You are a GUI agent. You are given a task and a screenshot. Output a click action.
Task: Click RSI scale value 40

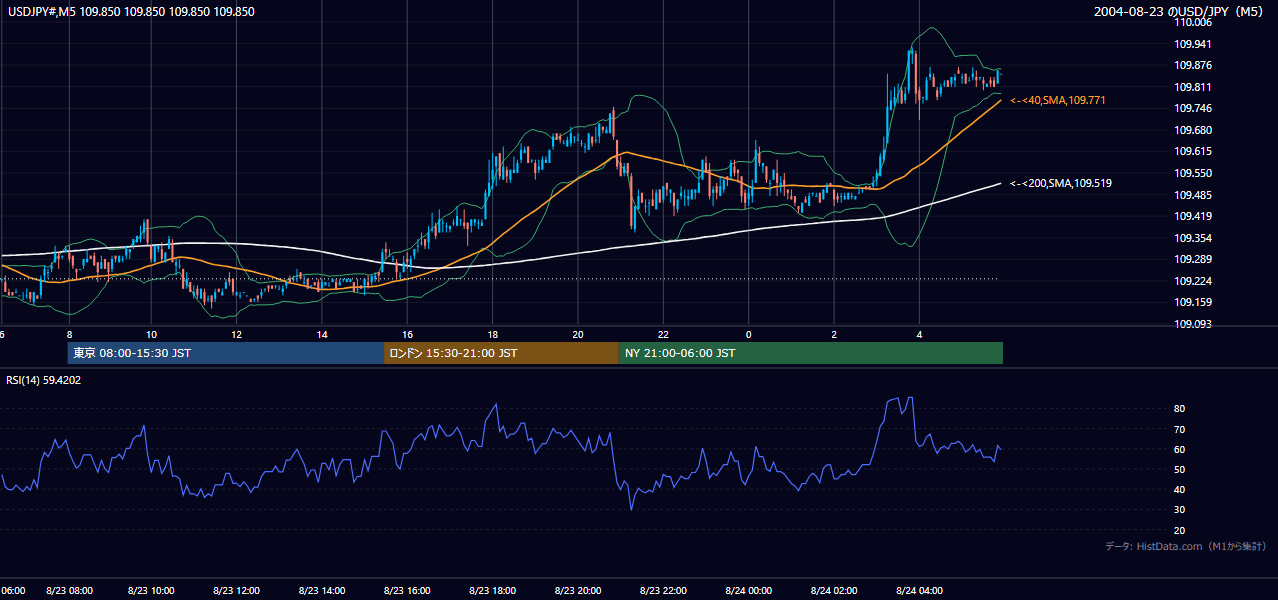coord(1180,489)
